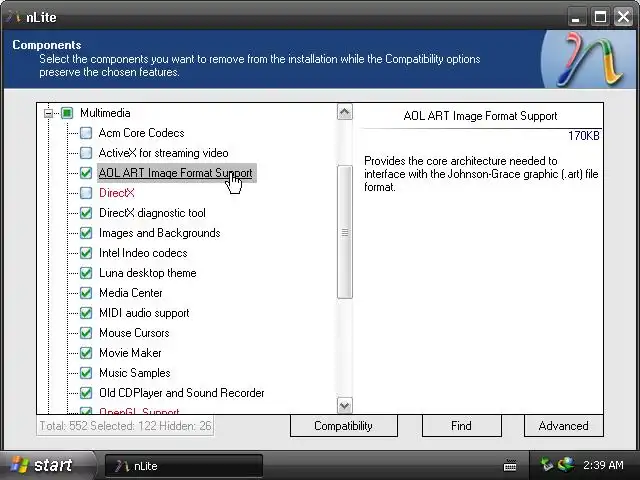This screenshot has height=480, width=640.
Task: Uncheck the Mouse Cursors checkbox
Action: [x=86, y=333]
